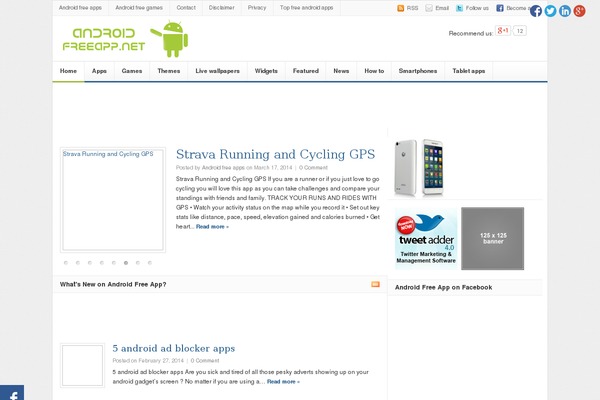Select the eighth slider pagination dot
The width and height of the screenshot is (600, 400).
150,263
